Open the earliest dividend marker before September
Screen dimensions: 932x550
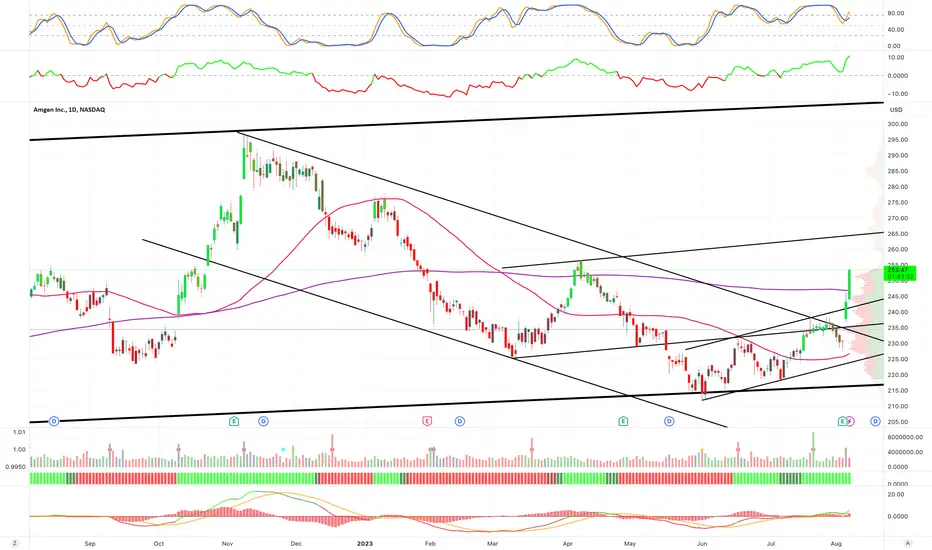(x=54, y=421)
